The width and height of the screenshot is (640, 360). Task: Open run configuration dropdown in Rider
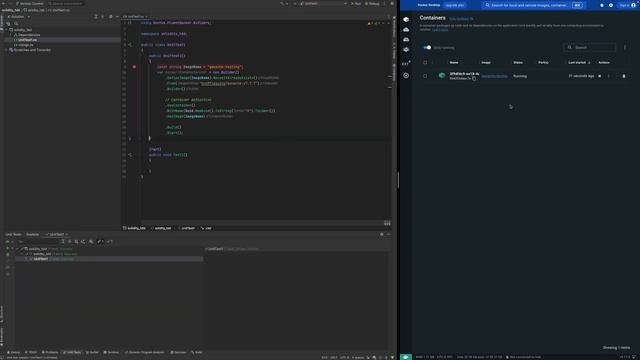pos(323,4)
